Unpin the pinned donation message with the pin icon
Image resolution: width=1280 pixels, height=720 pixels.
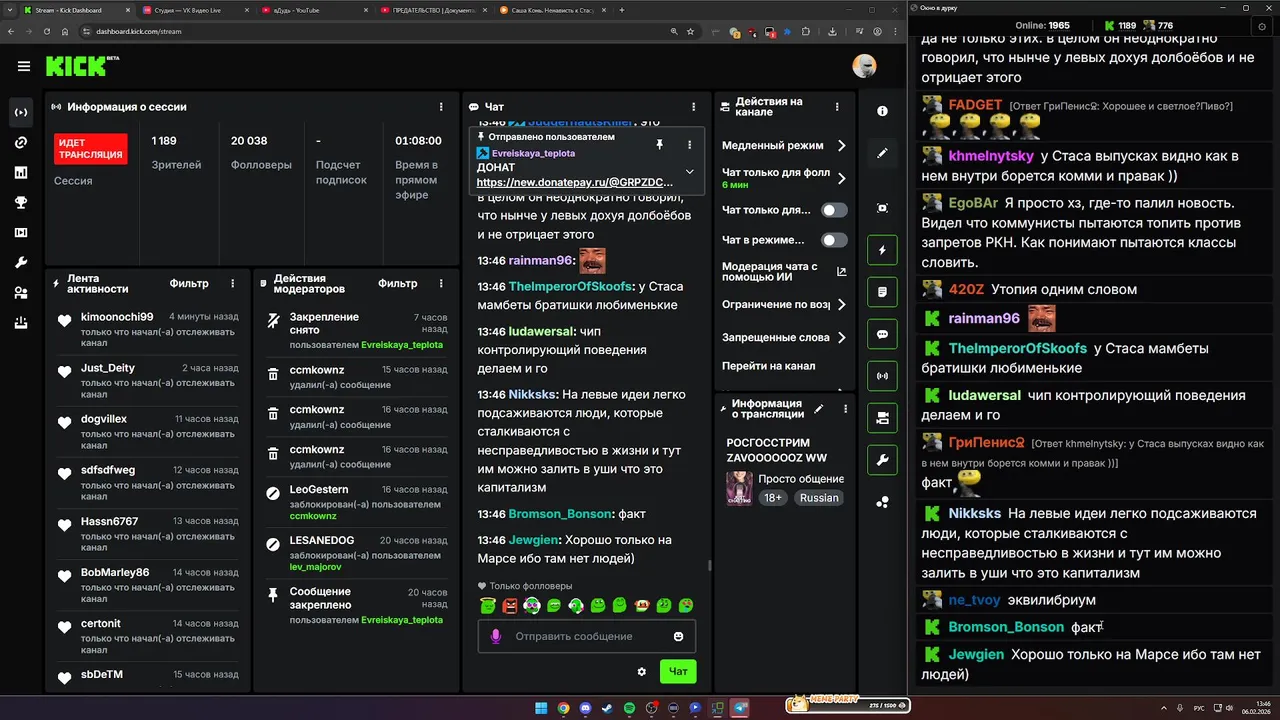(x=659, y=145)
